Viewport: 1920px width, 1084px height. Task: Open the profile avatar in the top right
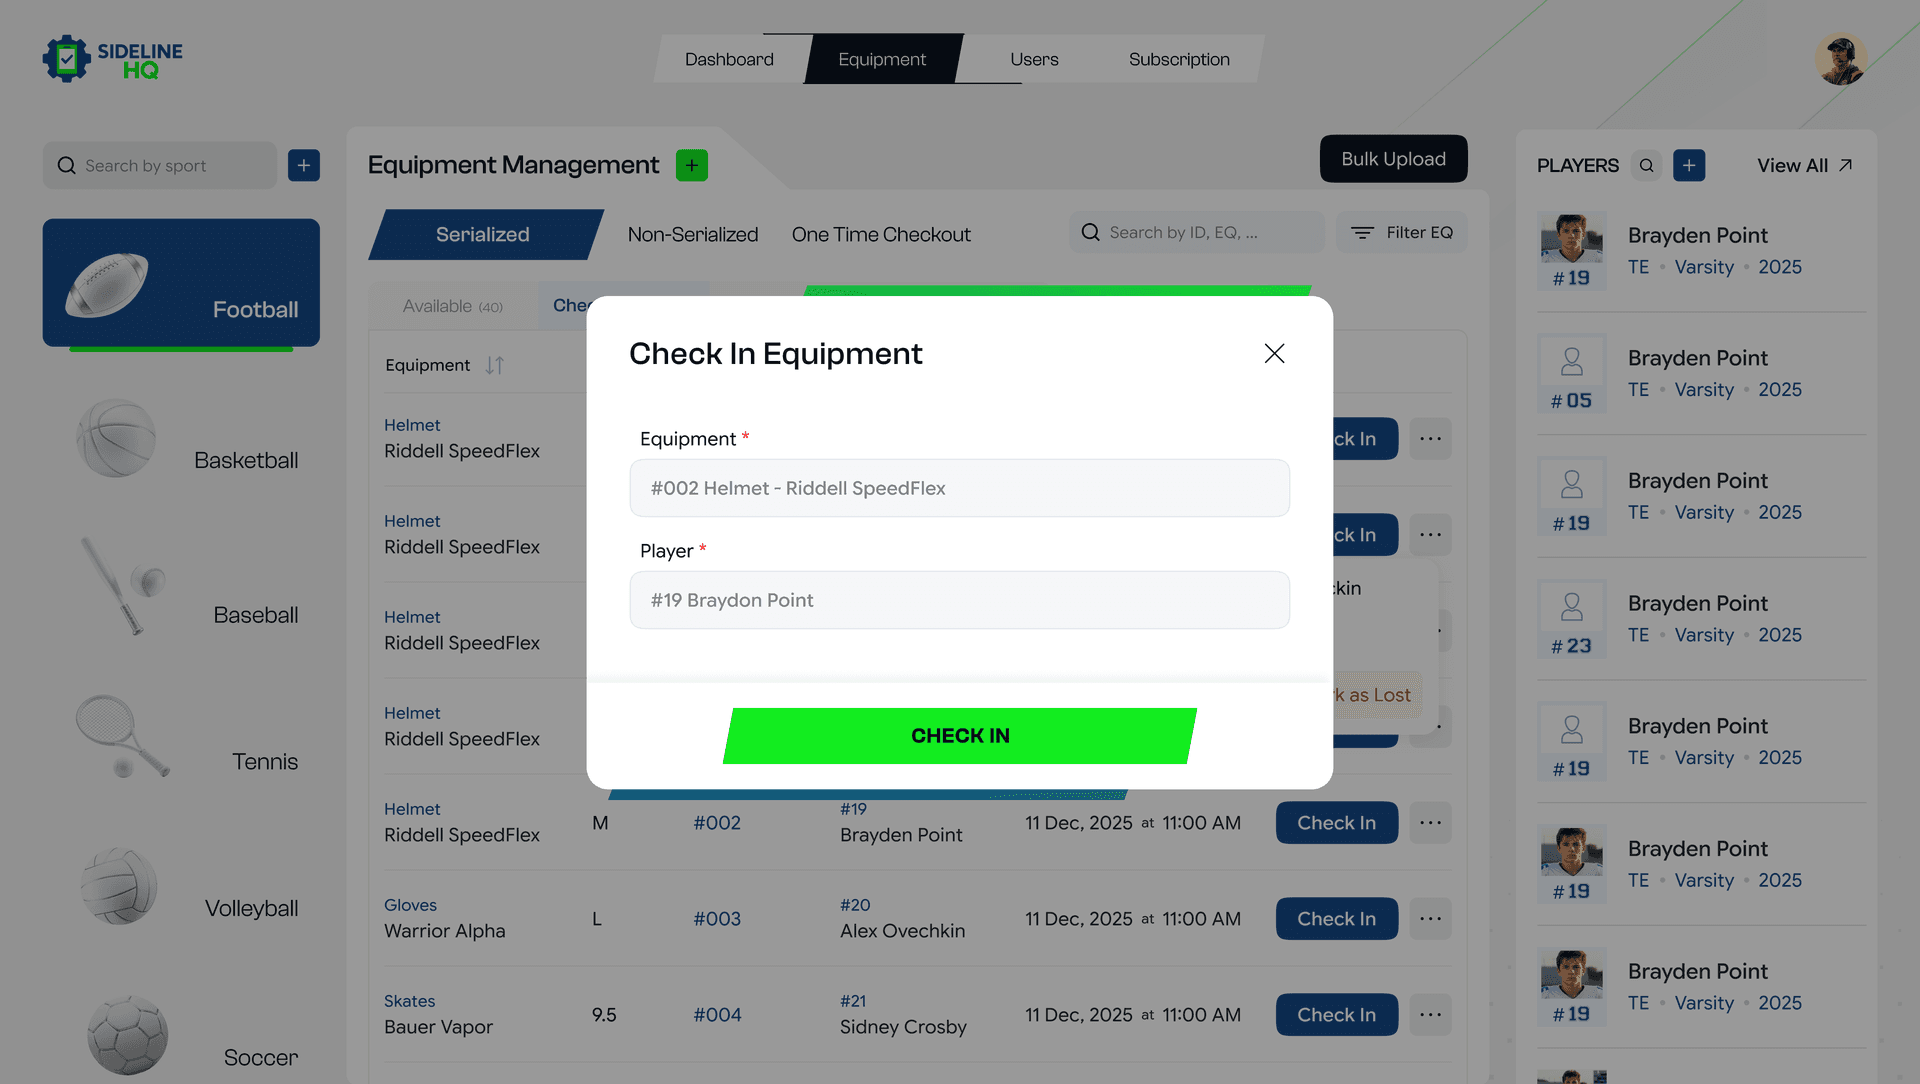coord(1841,58)
